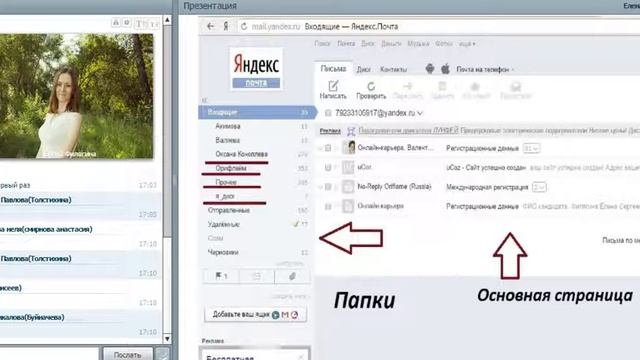Click avatar of uCoz sender
Image resolution: width=640 pixels, height=360 pixels.
[x=348, y=167]
